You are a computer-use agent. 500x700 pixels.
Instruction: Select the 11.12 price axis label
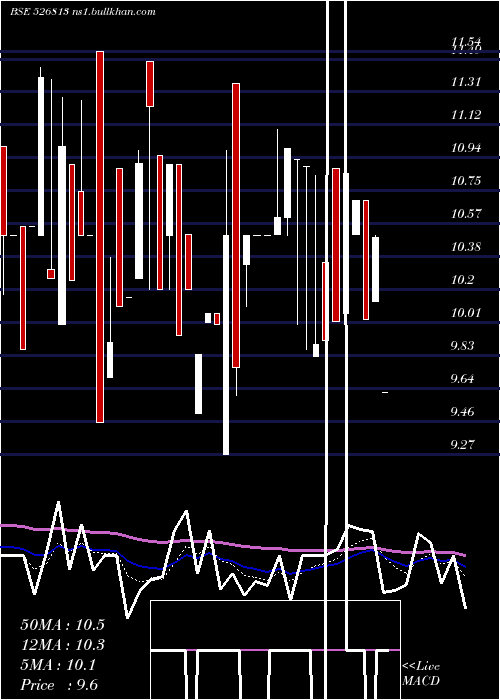466,115
